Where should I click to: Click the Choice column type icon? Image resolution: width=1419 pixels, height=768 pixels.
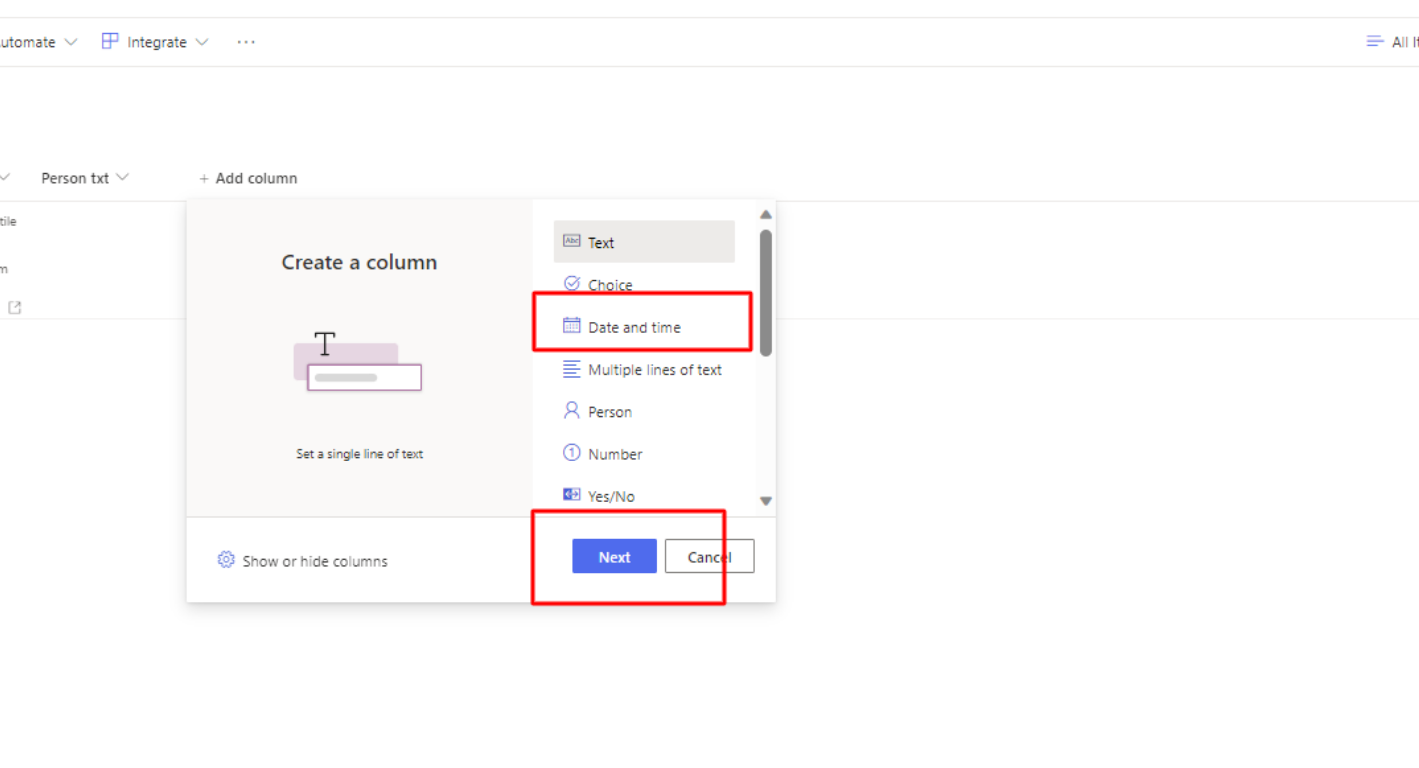pyautogui.click(x=571, y=284)
